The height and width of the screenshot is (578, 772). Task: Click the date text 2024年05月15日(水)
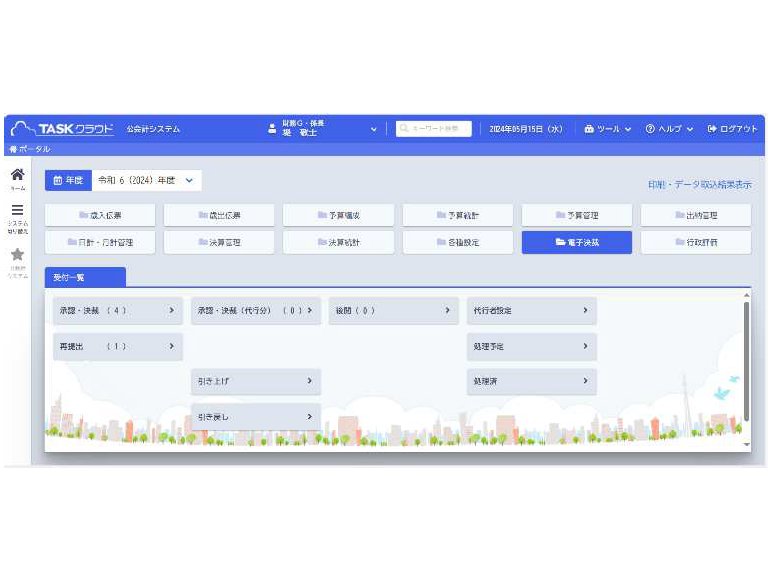[525, 129]
